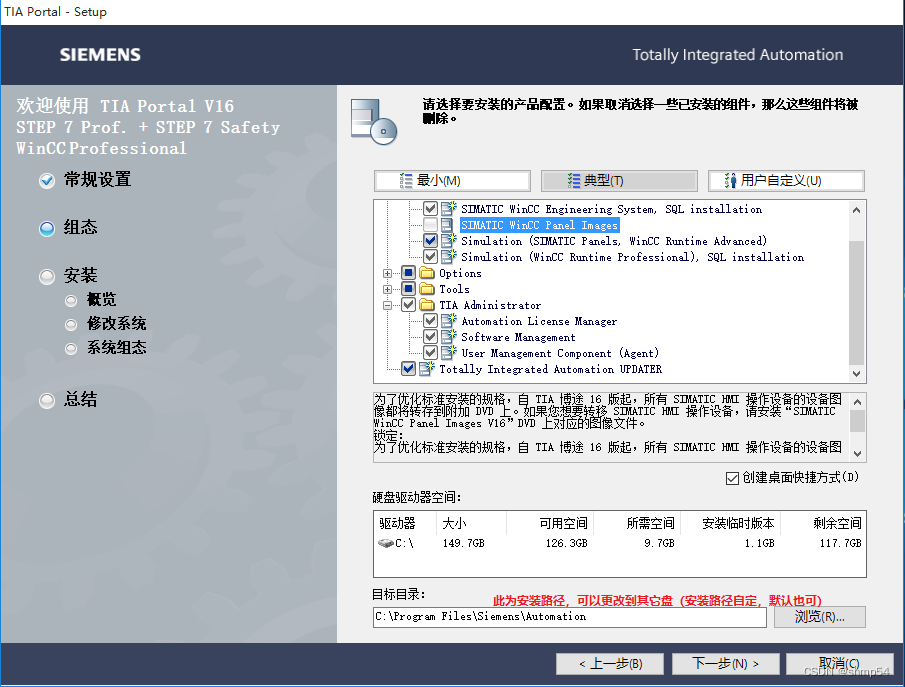Toggle the Simulation SIMATIC Panels checkbox
905x687 pixels.
coord(430,240)
